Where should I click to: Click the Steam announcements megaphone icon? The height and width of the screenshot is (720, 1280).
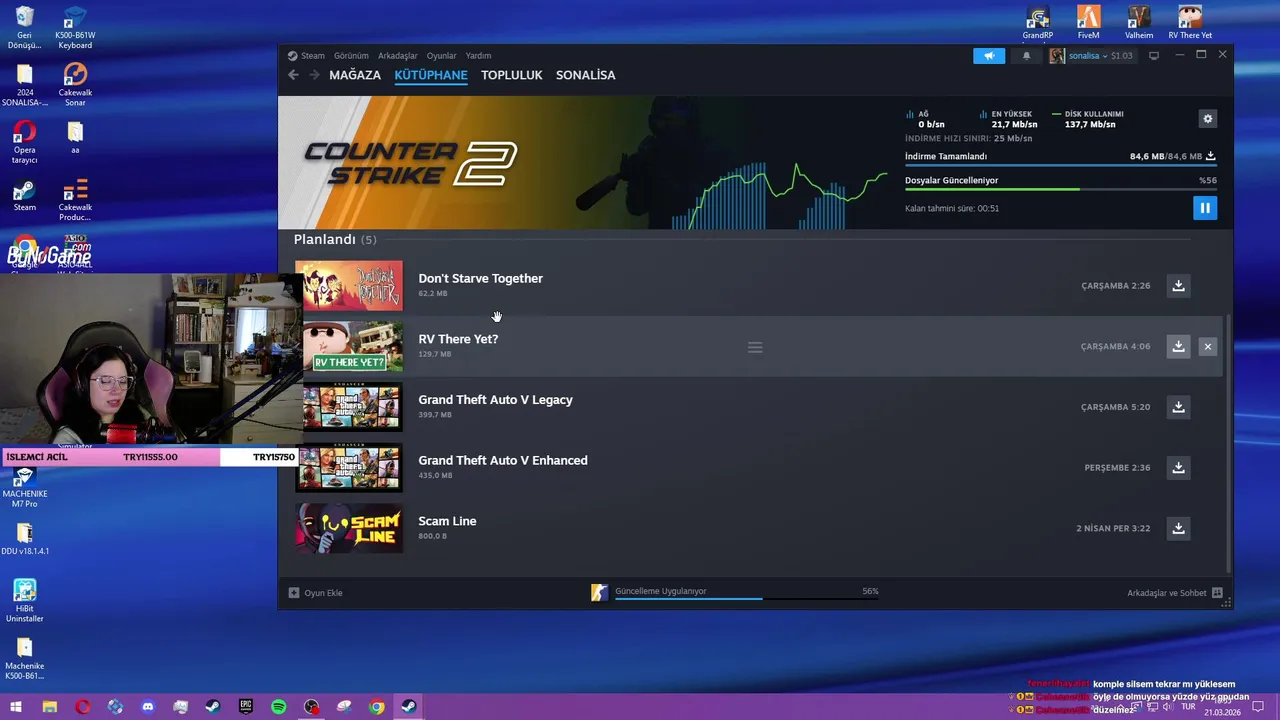tap(989, 56)
